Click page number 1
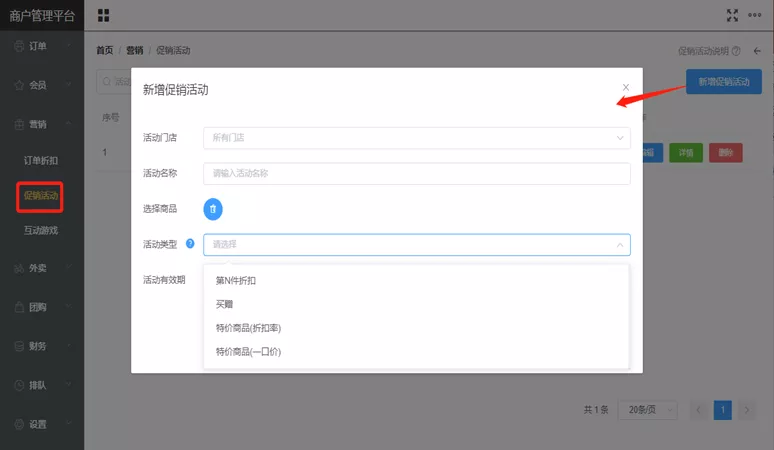The width and height of the screenshot is (774, 450). tap(723, 410)
